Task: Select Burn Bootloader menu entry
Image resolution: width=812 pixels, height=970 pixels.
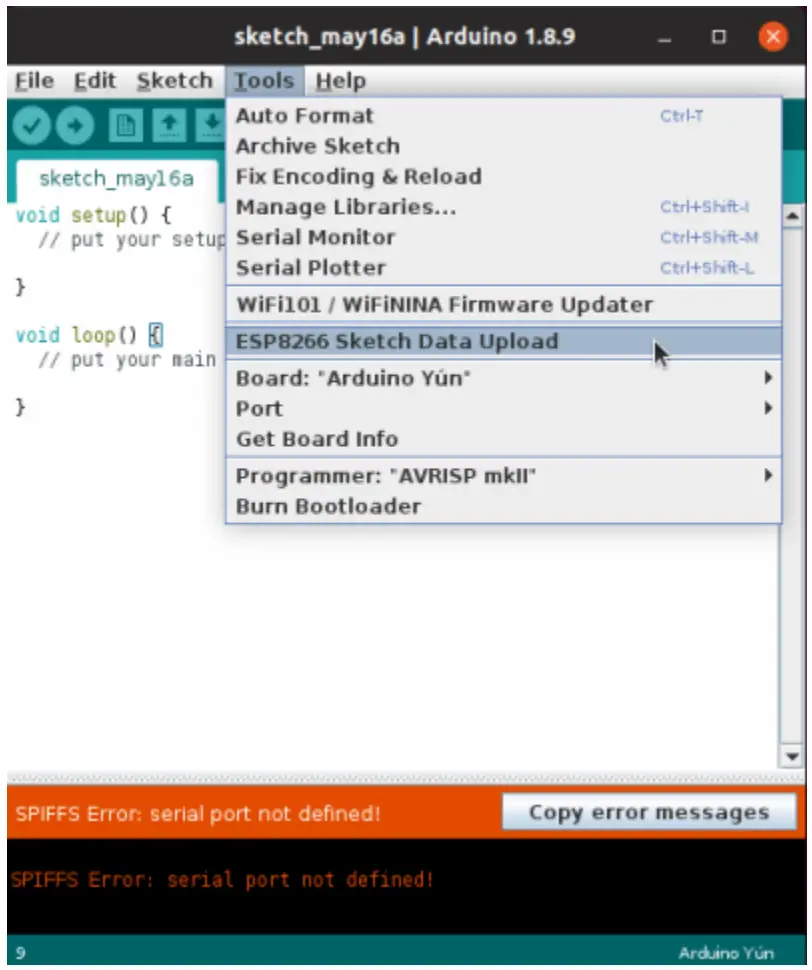Action: (503, 506)
